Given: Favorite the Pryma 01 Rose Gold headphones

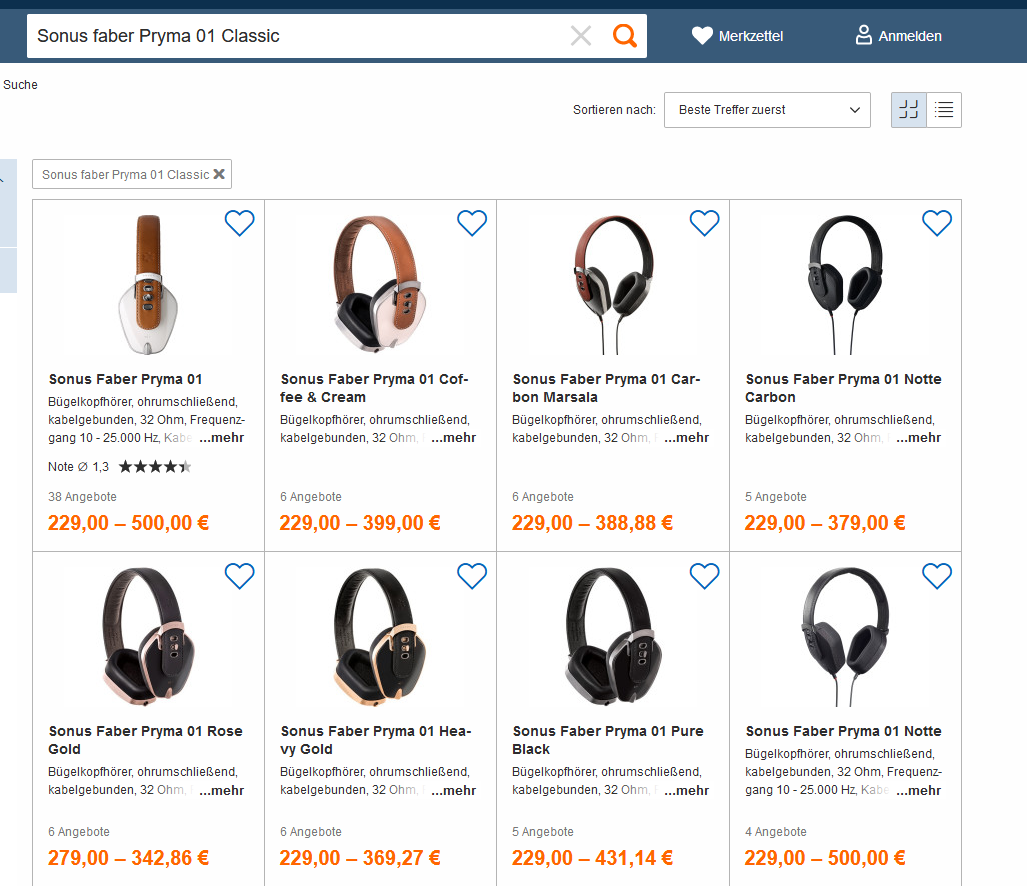Looking at the screenshot, I should [x=240, y=576].
